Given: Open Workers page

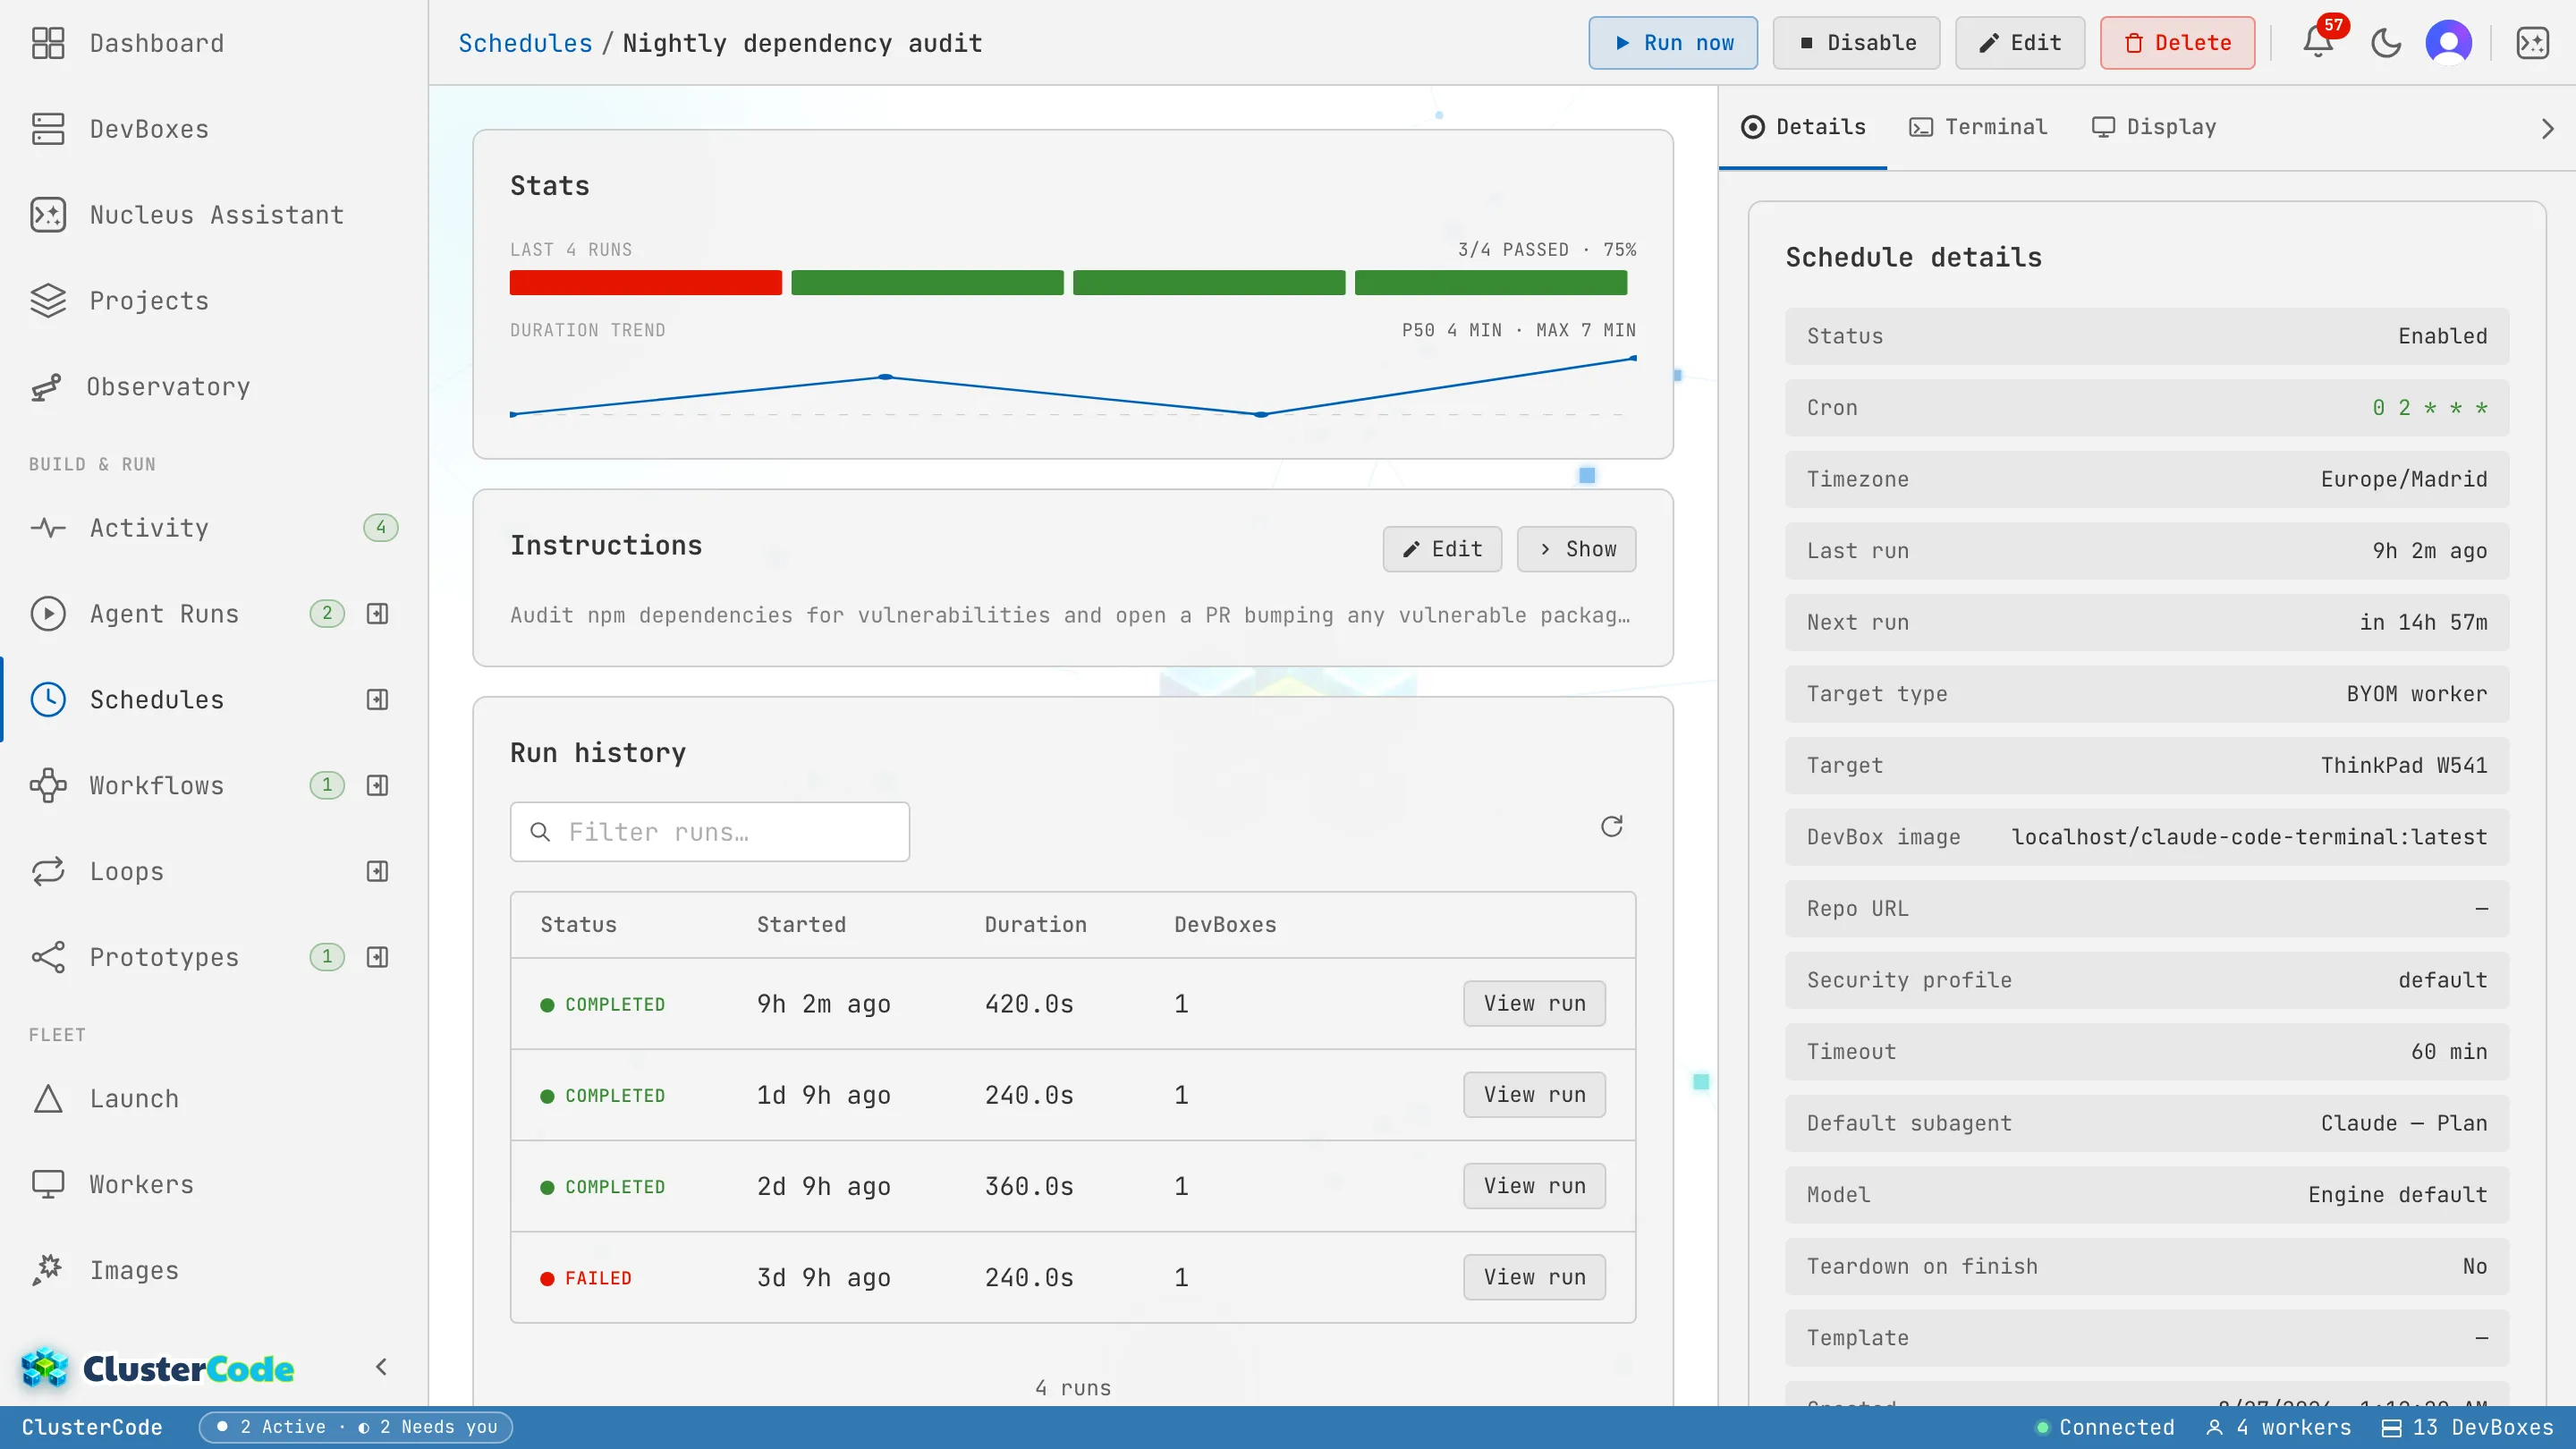Looking at the screenshot, I should pos(214,1184).
